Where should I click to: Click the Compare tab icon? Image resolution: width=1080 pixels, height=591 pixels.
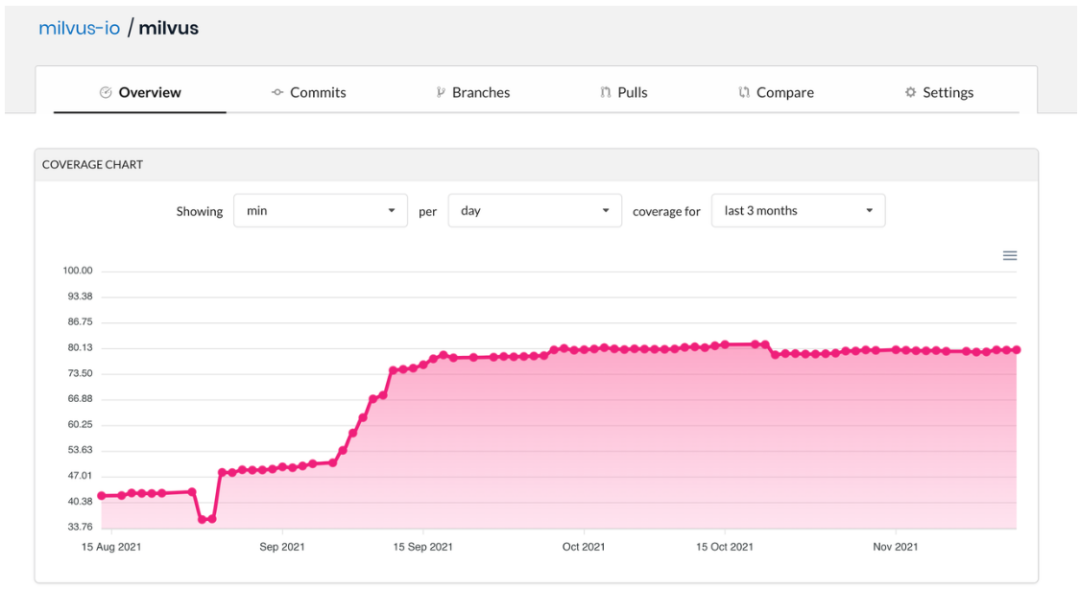(744, 93)
